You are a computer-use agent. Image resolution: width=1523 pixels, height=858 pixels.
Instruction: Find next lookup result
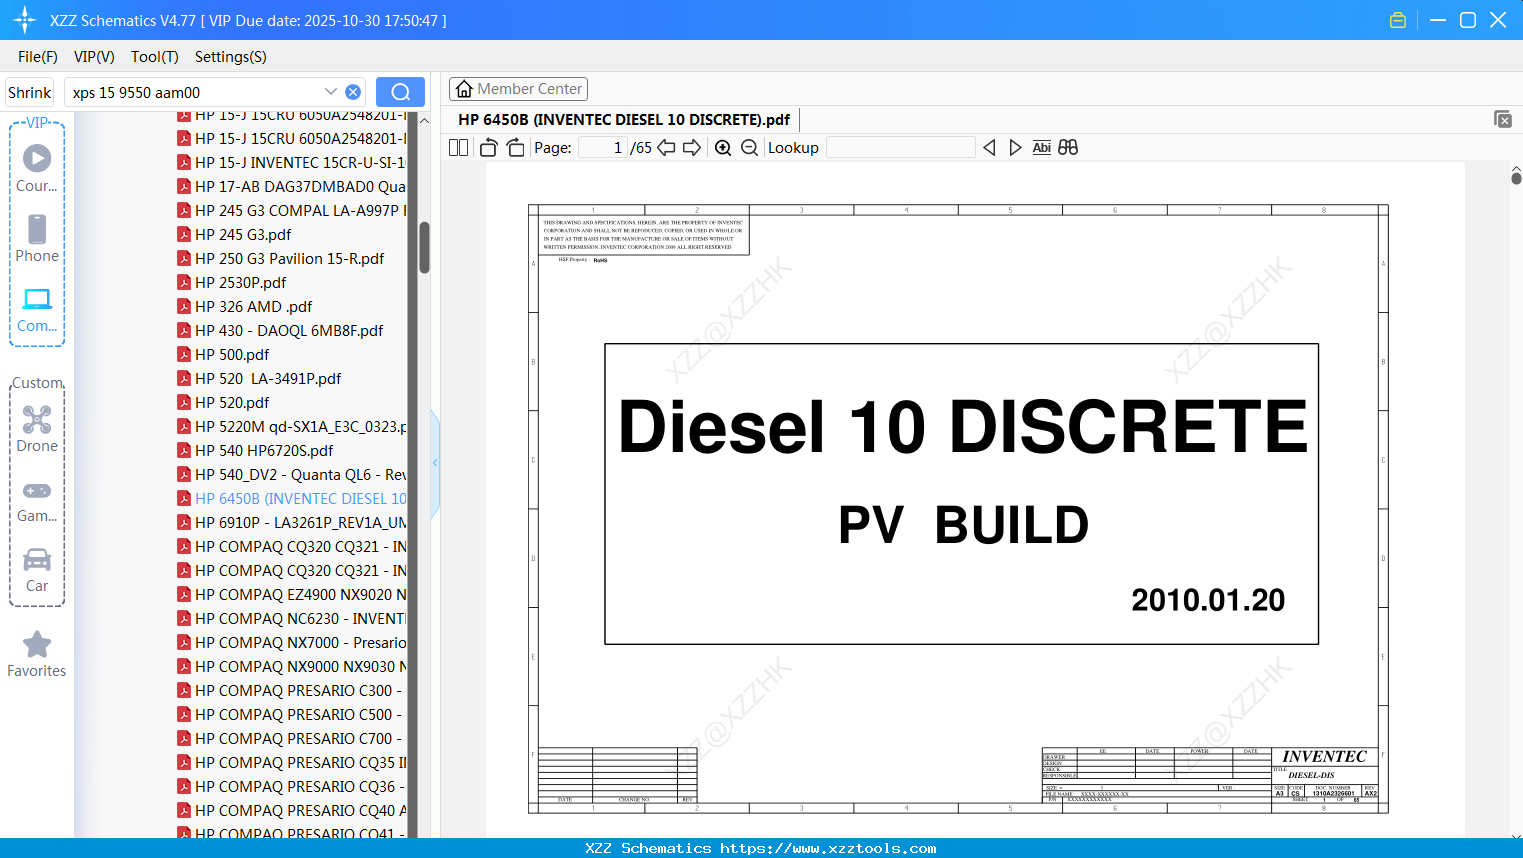(1015, 148)
